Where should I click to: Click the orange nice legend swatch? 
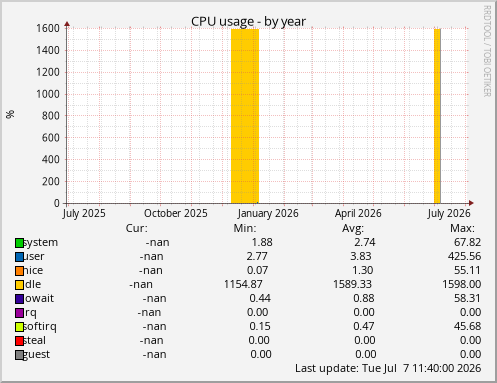[x=19, y=271]
